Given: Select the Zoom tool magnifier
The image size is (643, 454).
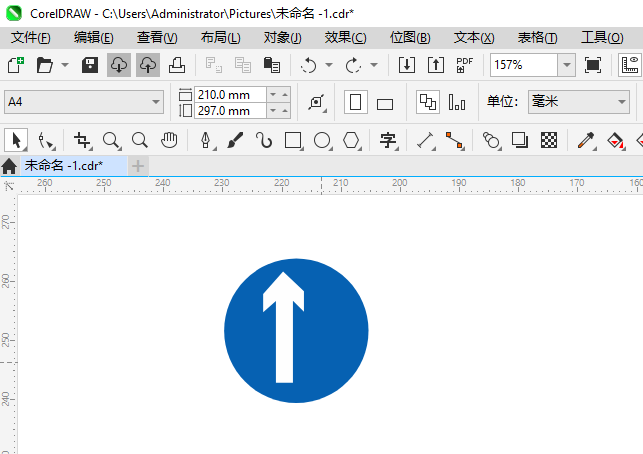Looking at the screenshot, I should (x=111, y=141).
